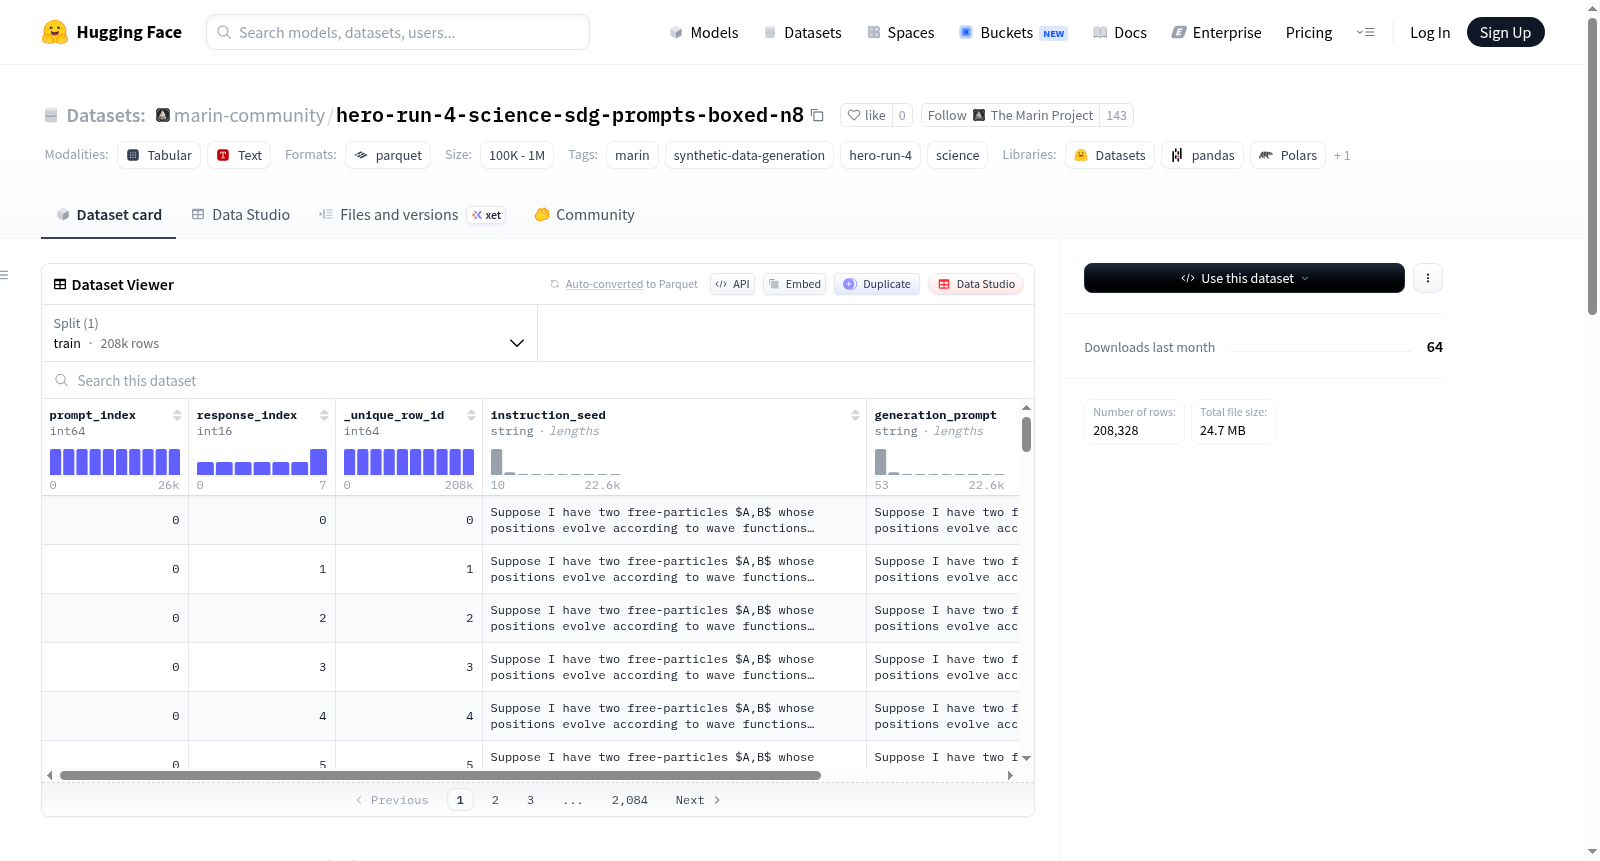Click the Search this dataset field
1600x861 pixels.
(538, 380)
